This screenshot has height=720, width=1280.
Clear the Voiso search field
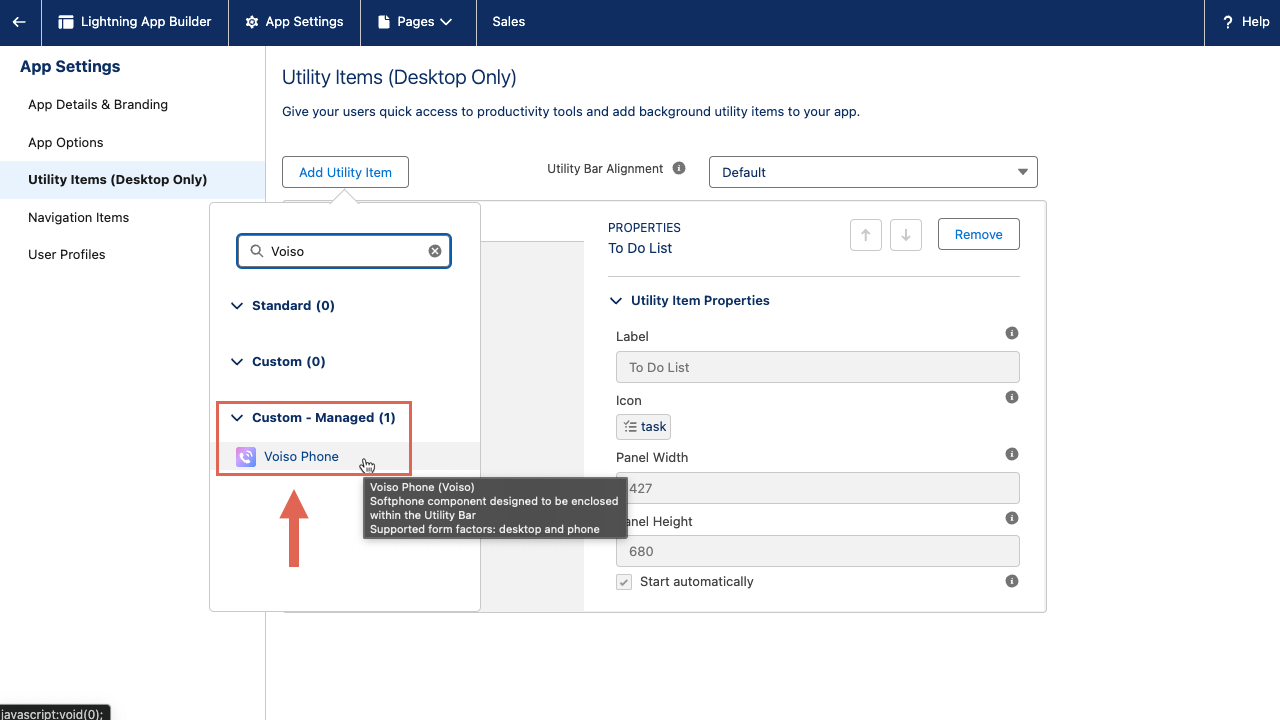tap(435, 251)
